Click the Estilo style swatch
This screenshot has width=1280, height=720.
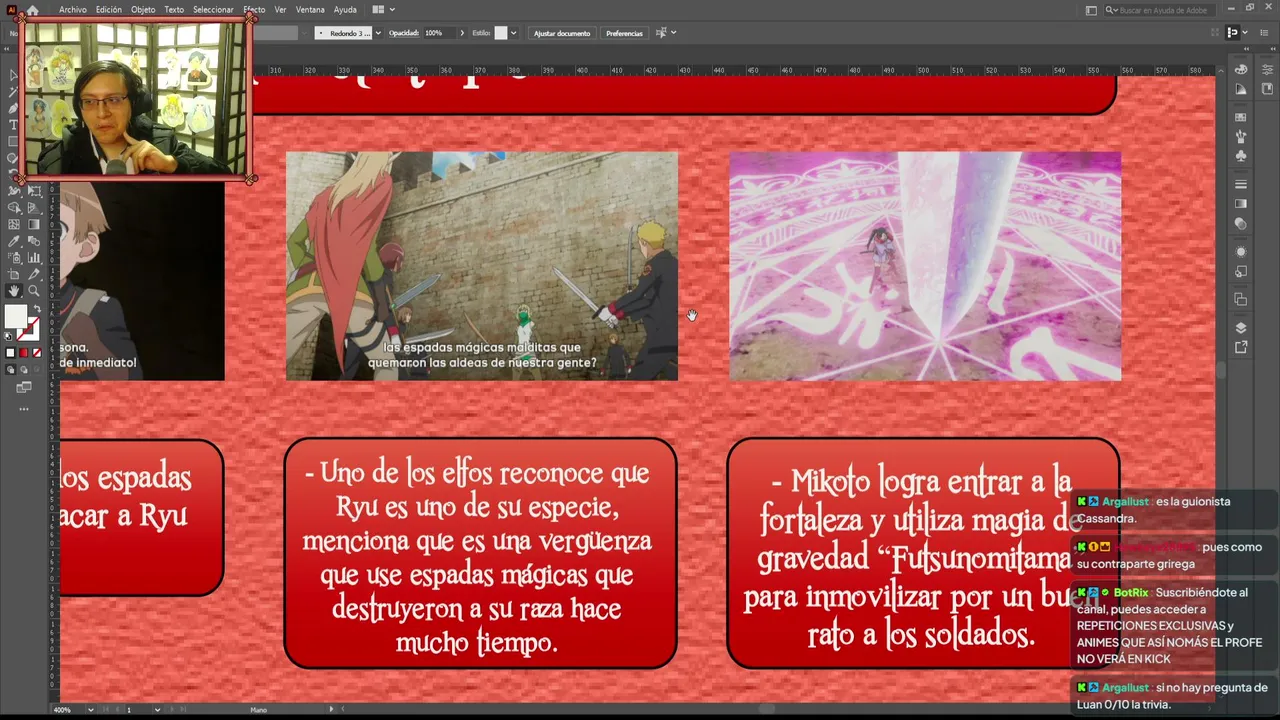[x=501, y=33]
